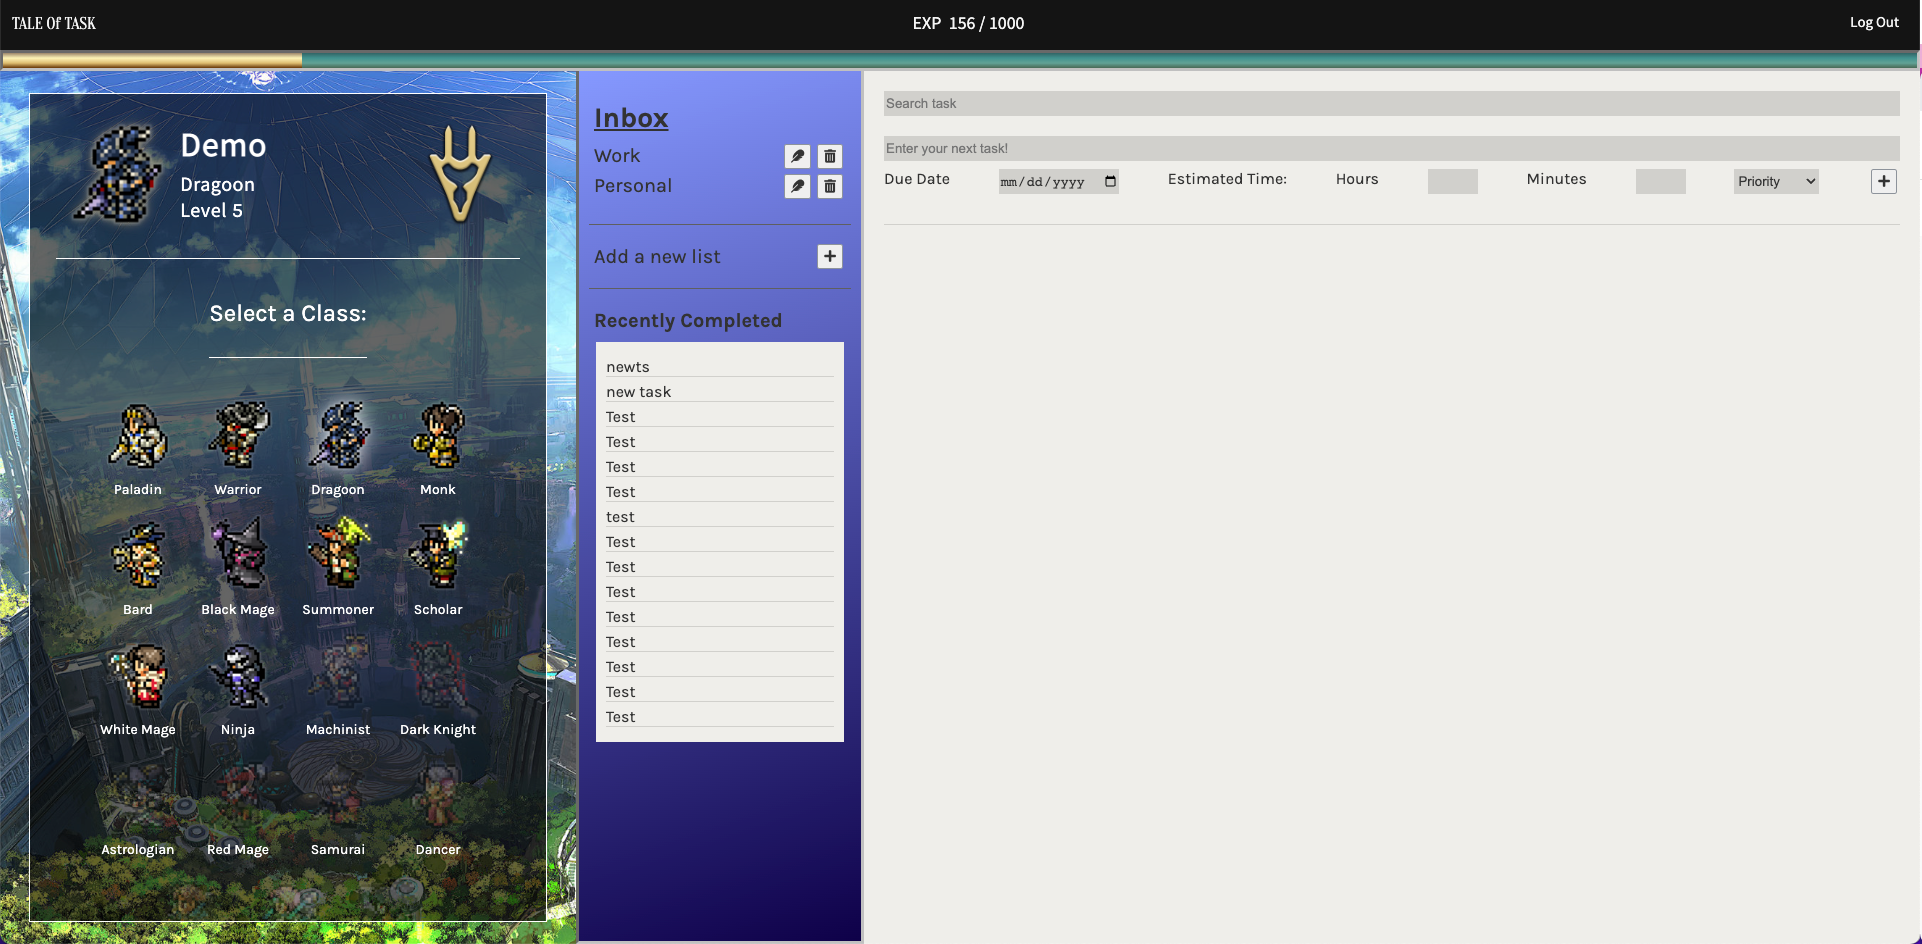Viewport: 1922px width, 944px height.
Task: Click the EXP progress bar
Action: pyautogui.click(x=960, y=60)
